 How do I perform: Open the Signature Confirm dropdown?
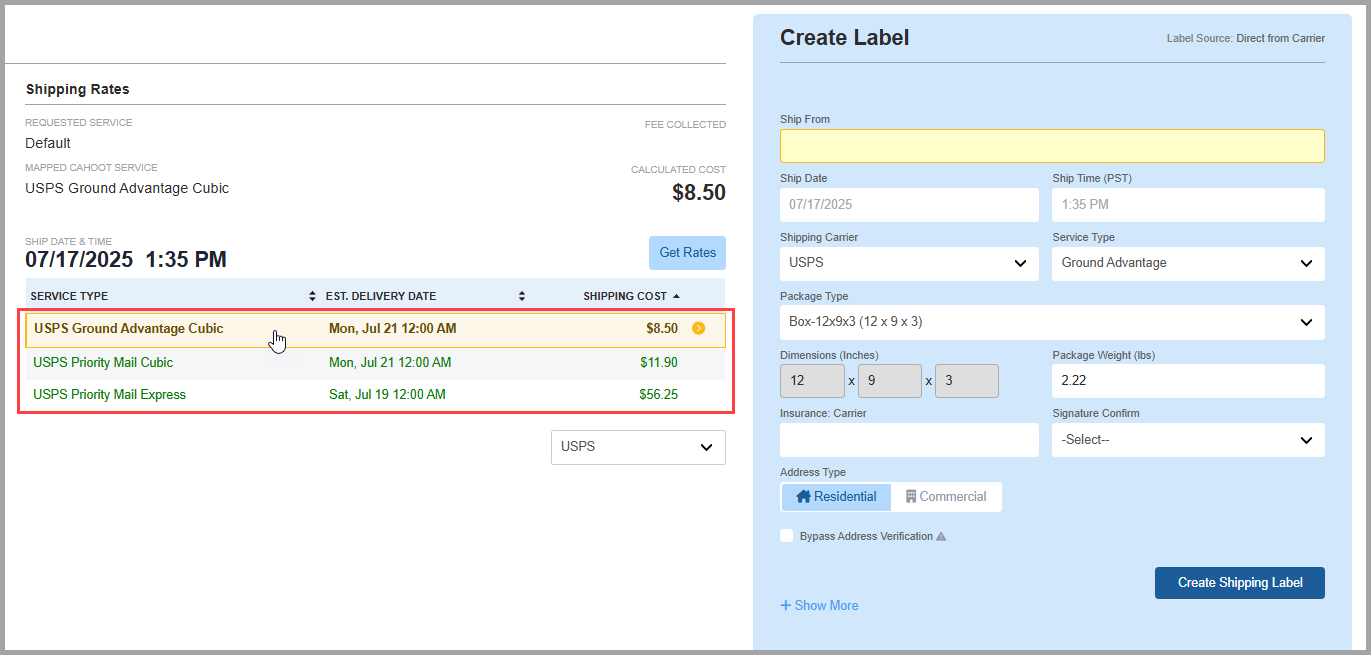pyautogui.click(x=1188, y=440)
